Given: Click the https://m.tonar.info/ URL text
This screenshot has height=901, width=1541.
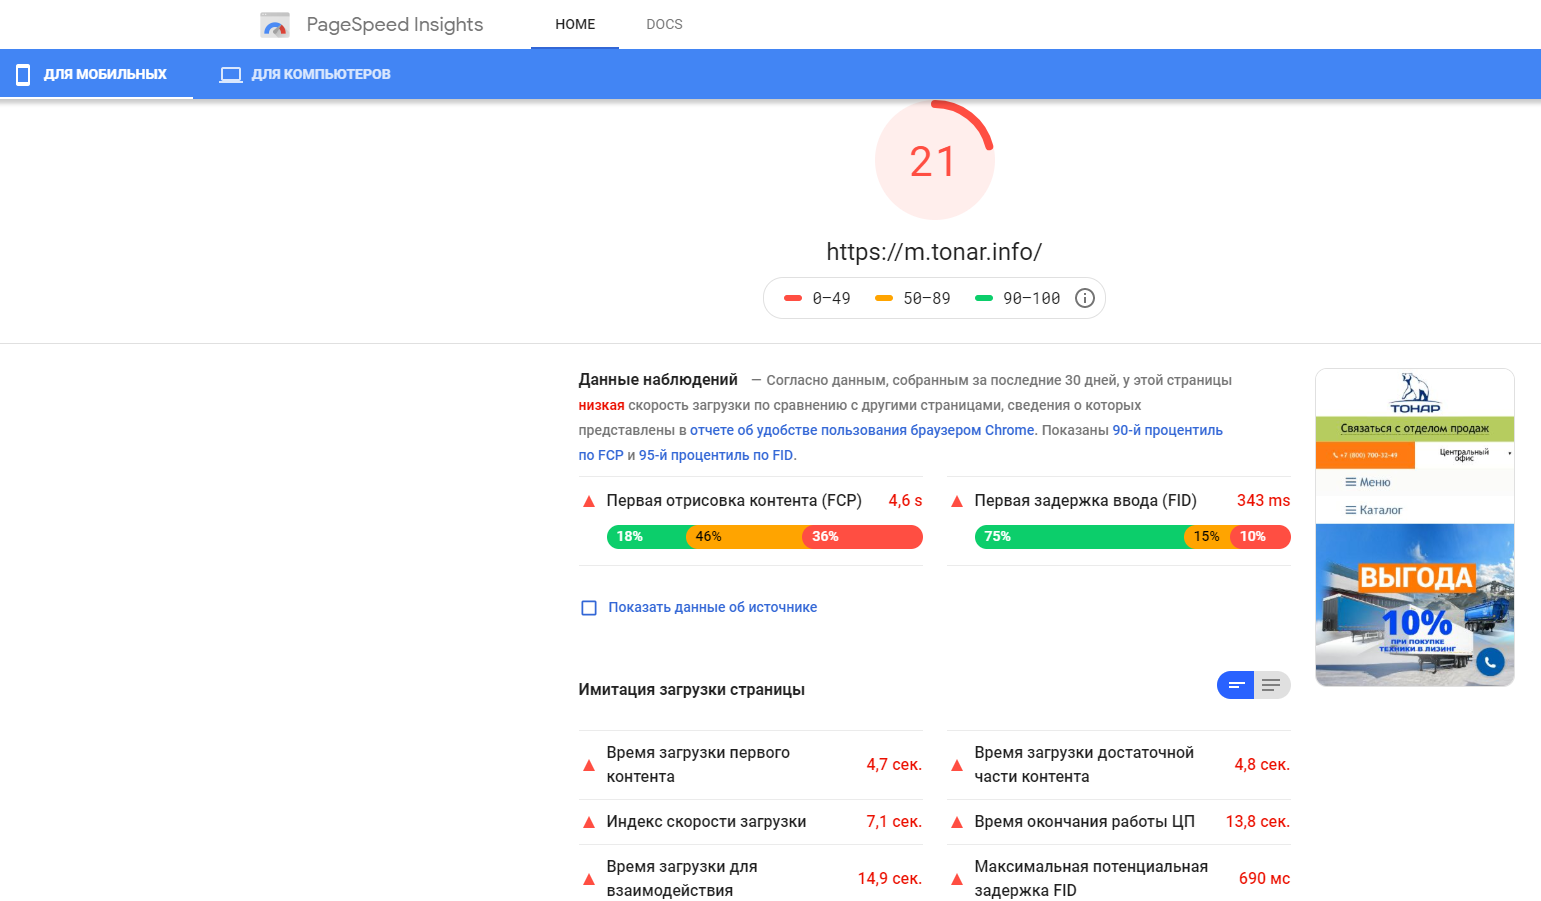Looking at the screenshot, I should point(934,252).
